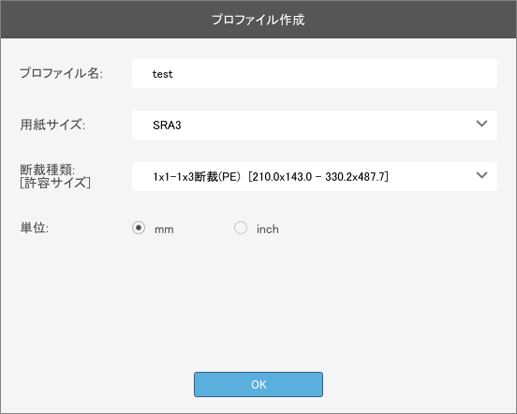Click the mm label text

[164, 229]
